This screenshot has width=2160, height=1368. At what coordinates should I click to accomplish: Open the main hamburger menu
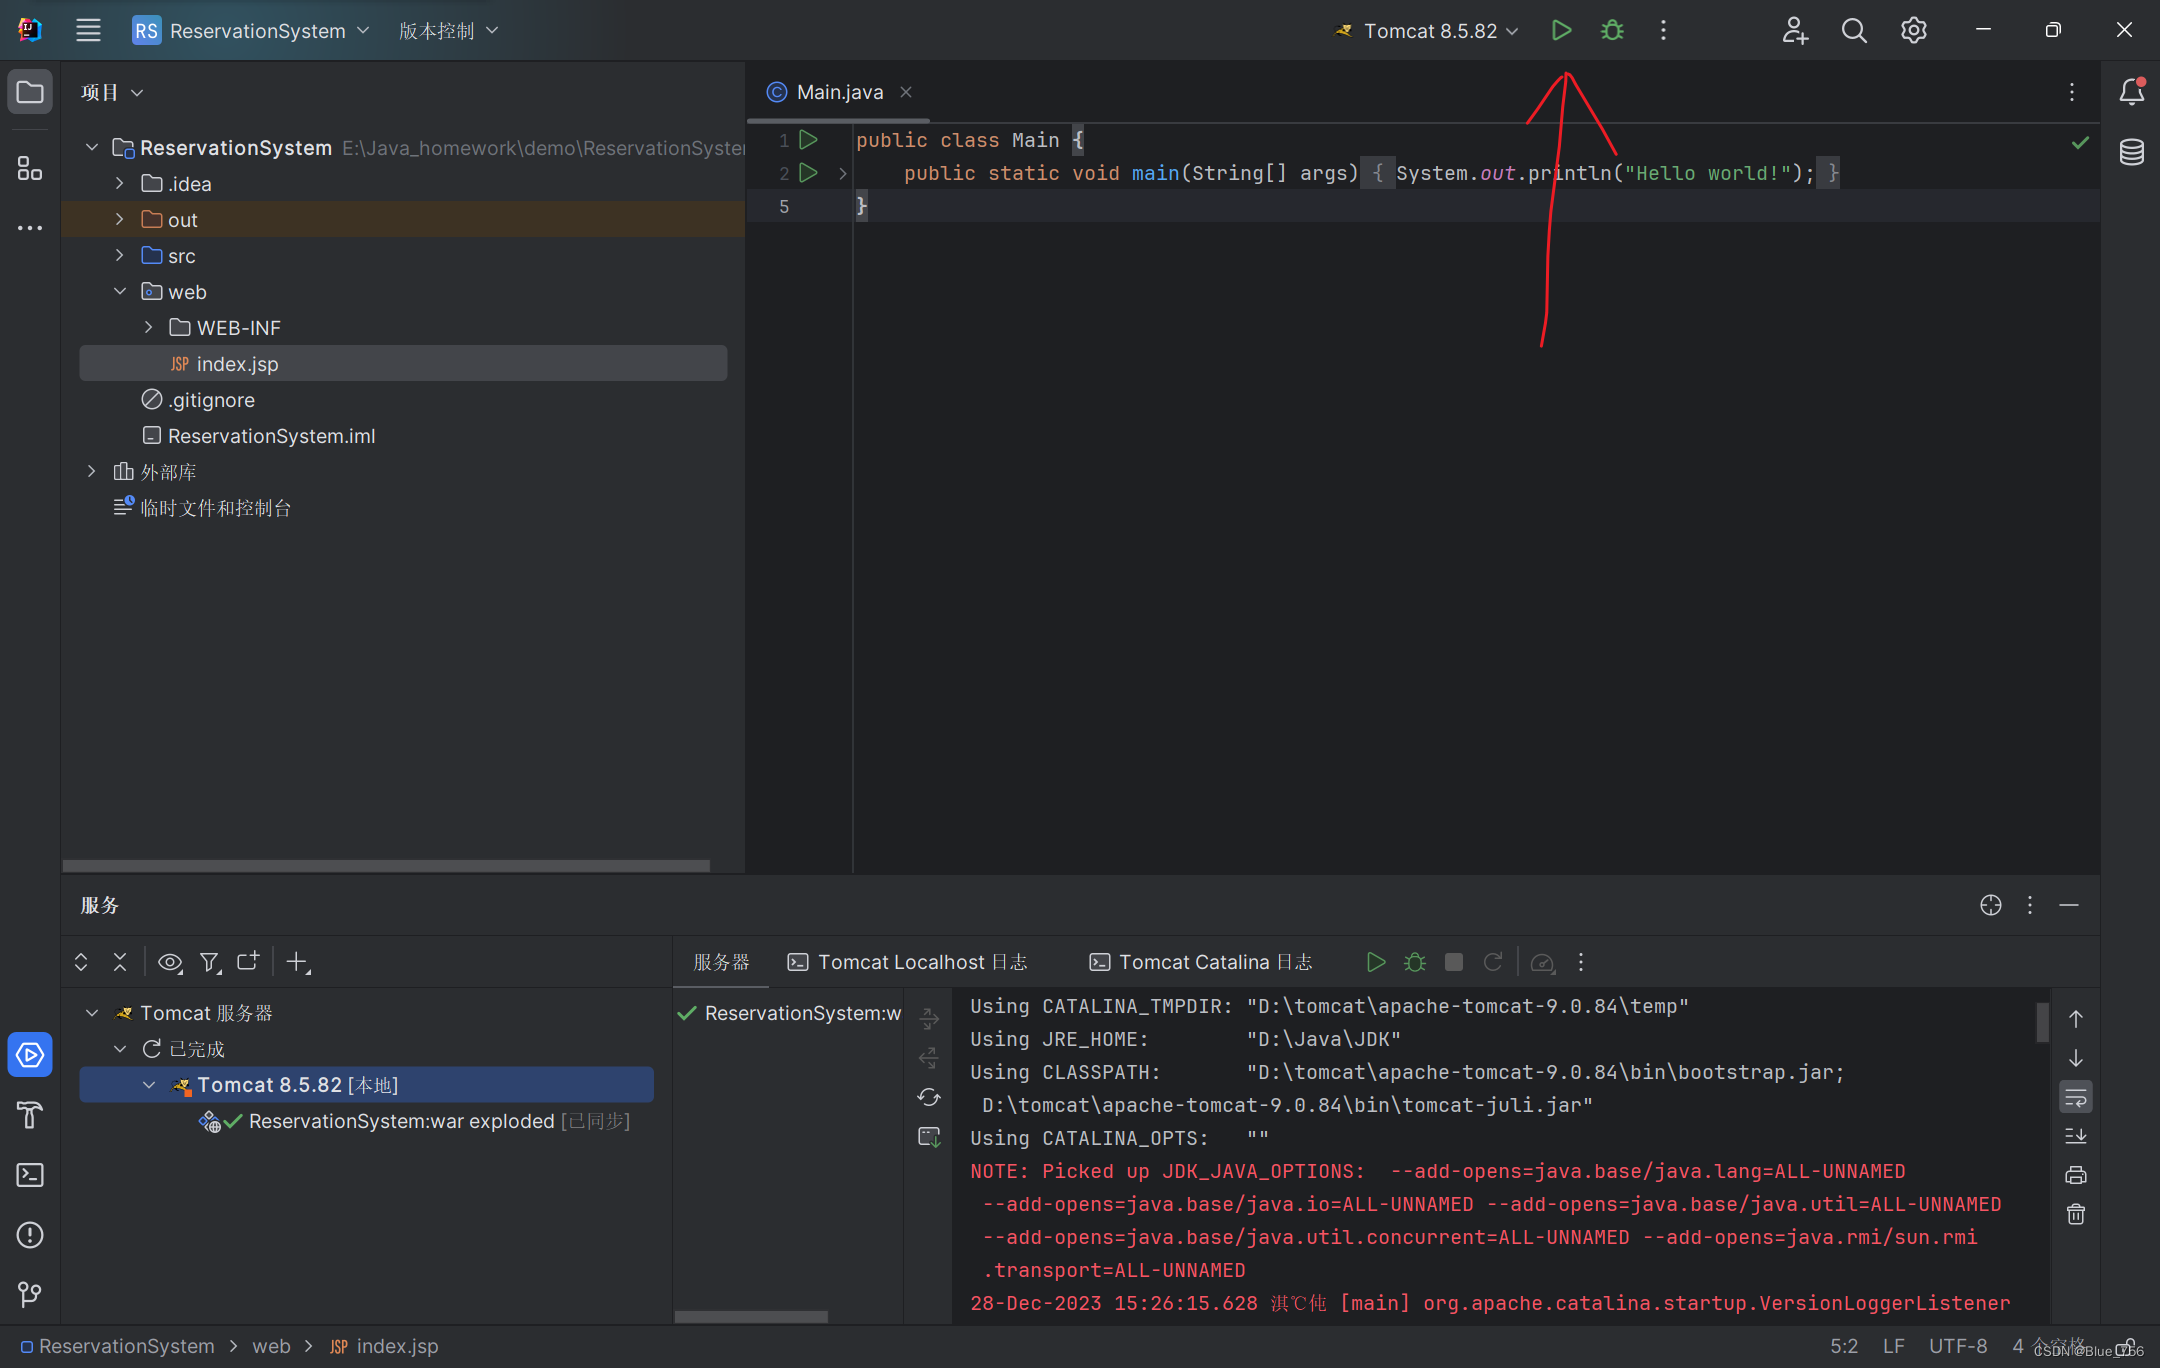(88, 31)
